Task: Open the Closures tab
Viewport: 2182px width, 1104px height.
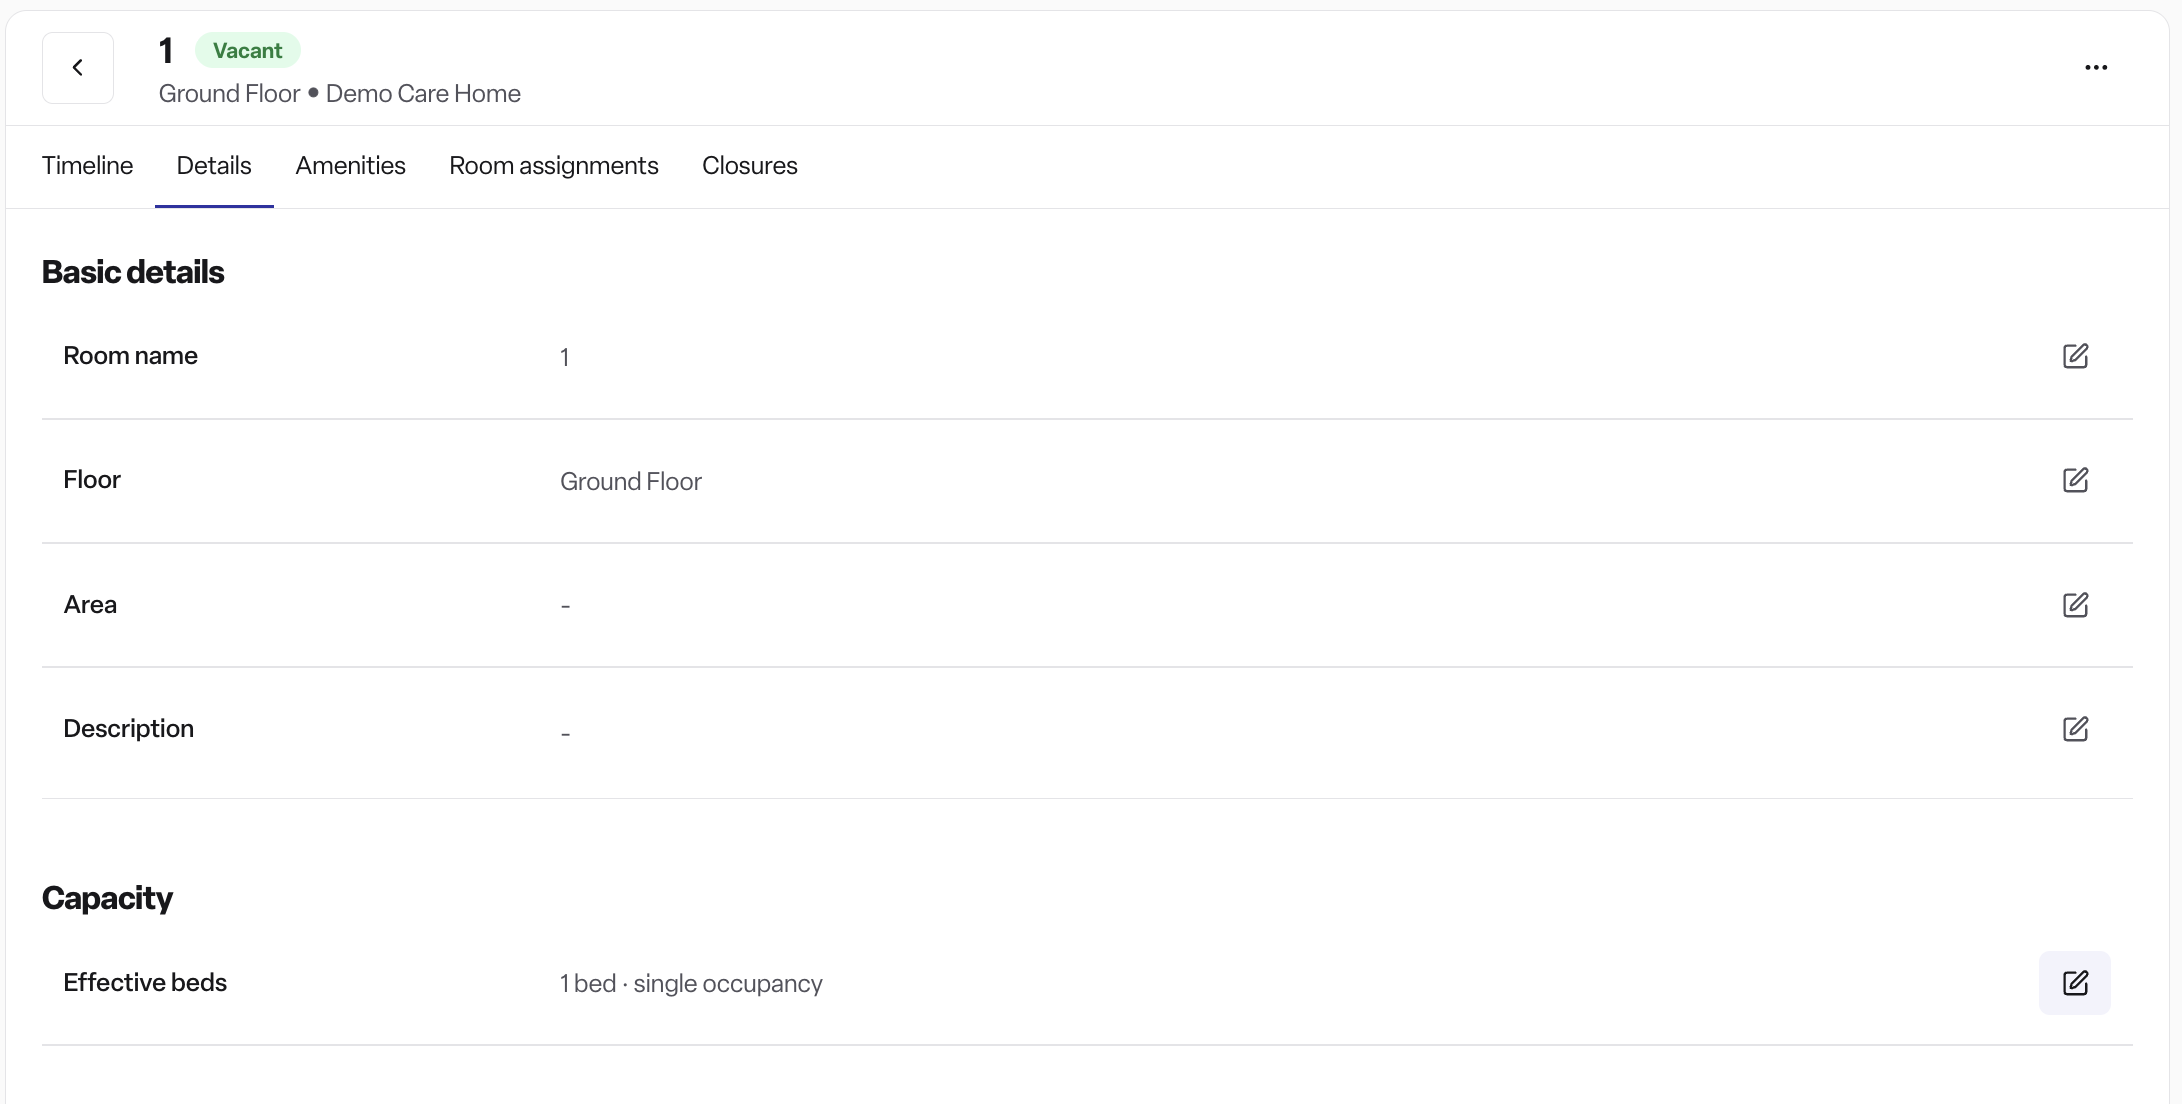Action: tap(750, 166)
